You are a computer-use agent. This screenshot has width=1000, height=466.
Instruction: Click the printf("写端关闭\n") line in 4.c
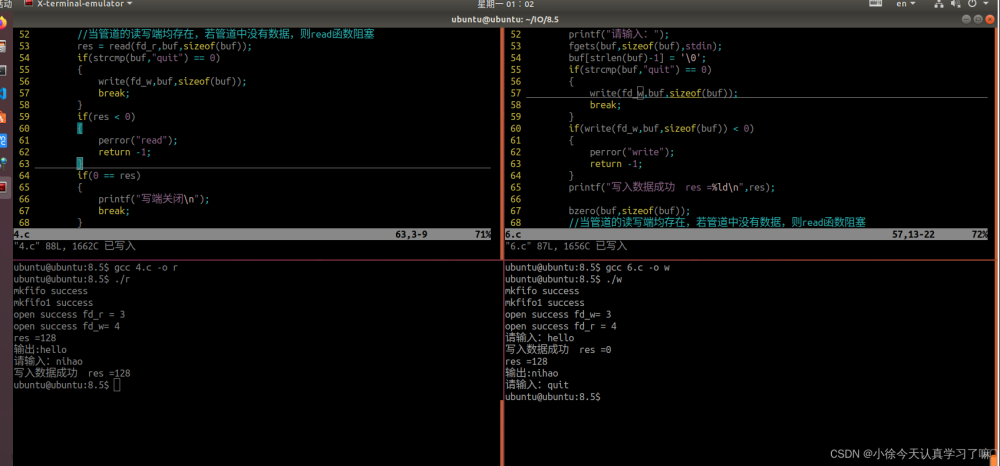pyautogui.click(x=154, y=199)
